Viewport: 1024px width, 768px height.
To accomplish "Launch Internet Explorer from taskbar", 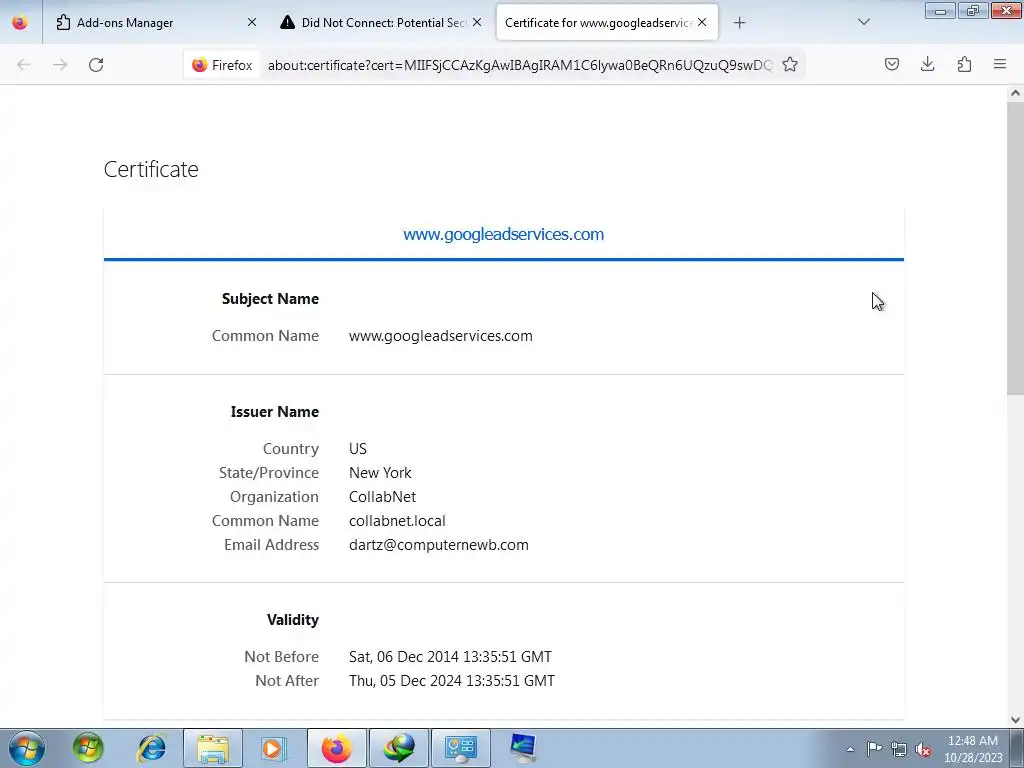I will 152,748.
